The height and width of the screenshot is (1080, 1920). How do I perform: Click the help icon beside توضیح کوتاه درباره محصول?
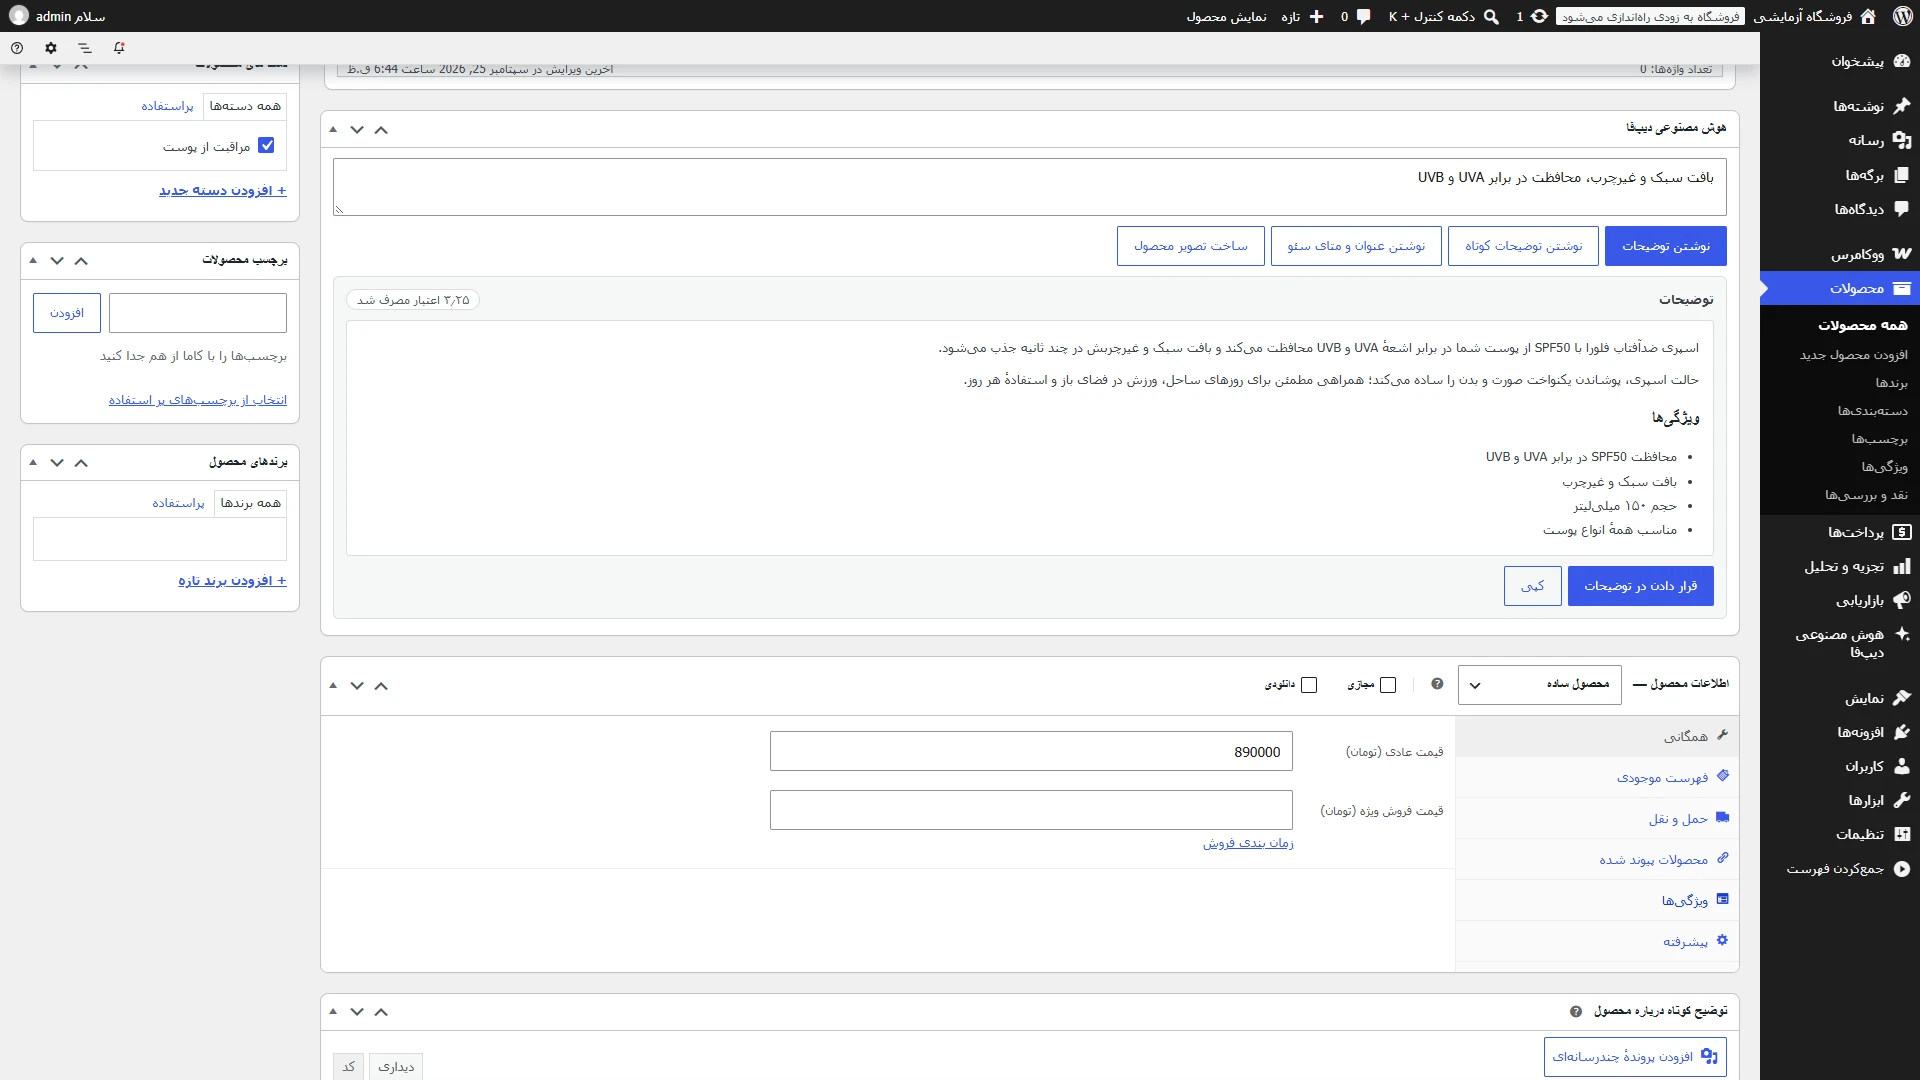tap(1576, 1012)
